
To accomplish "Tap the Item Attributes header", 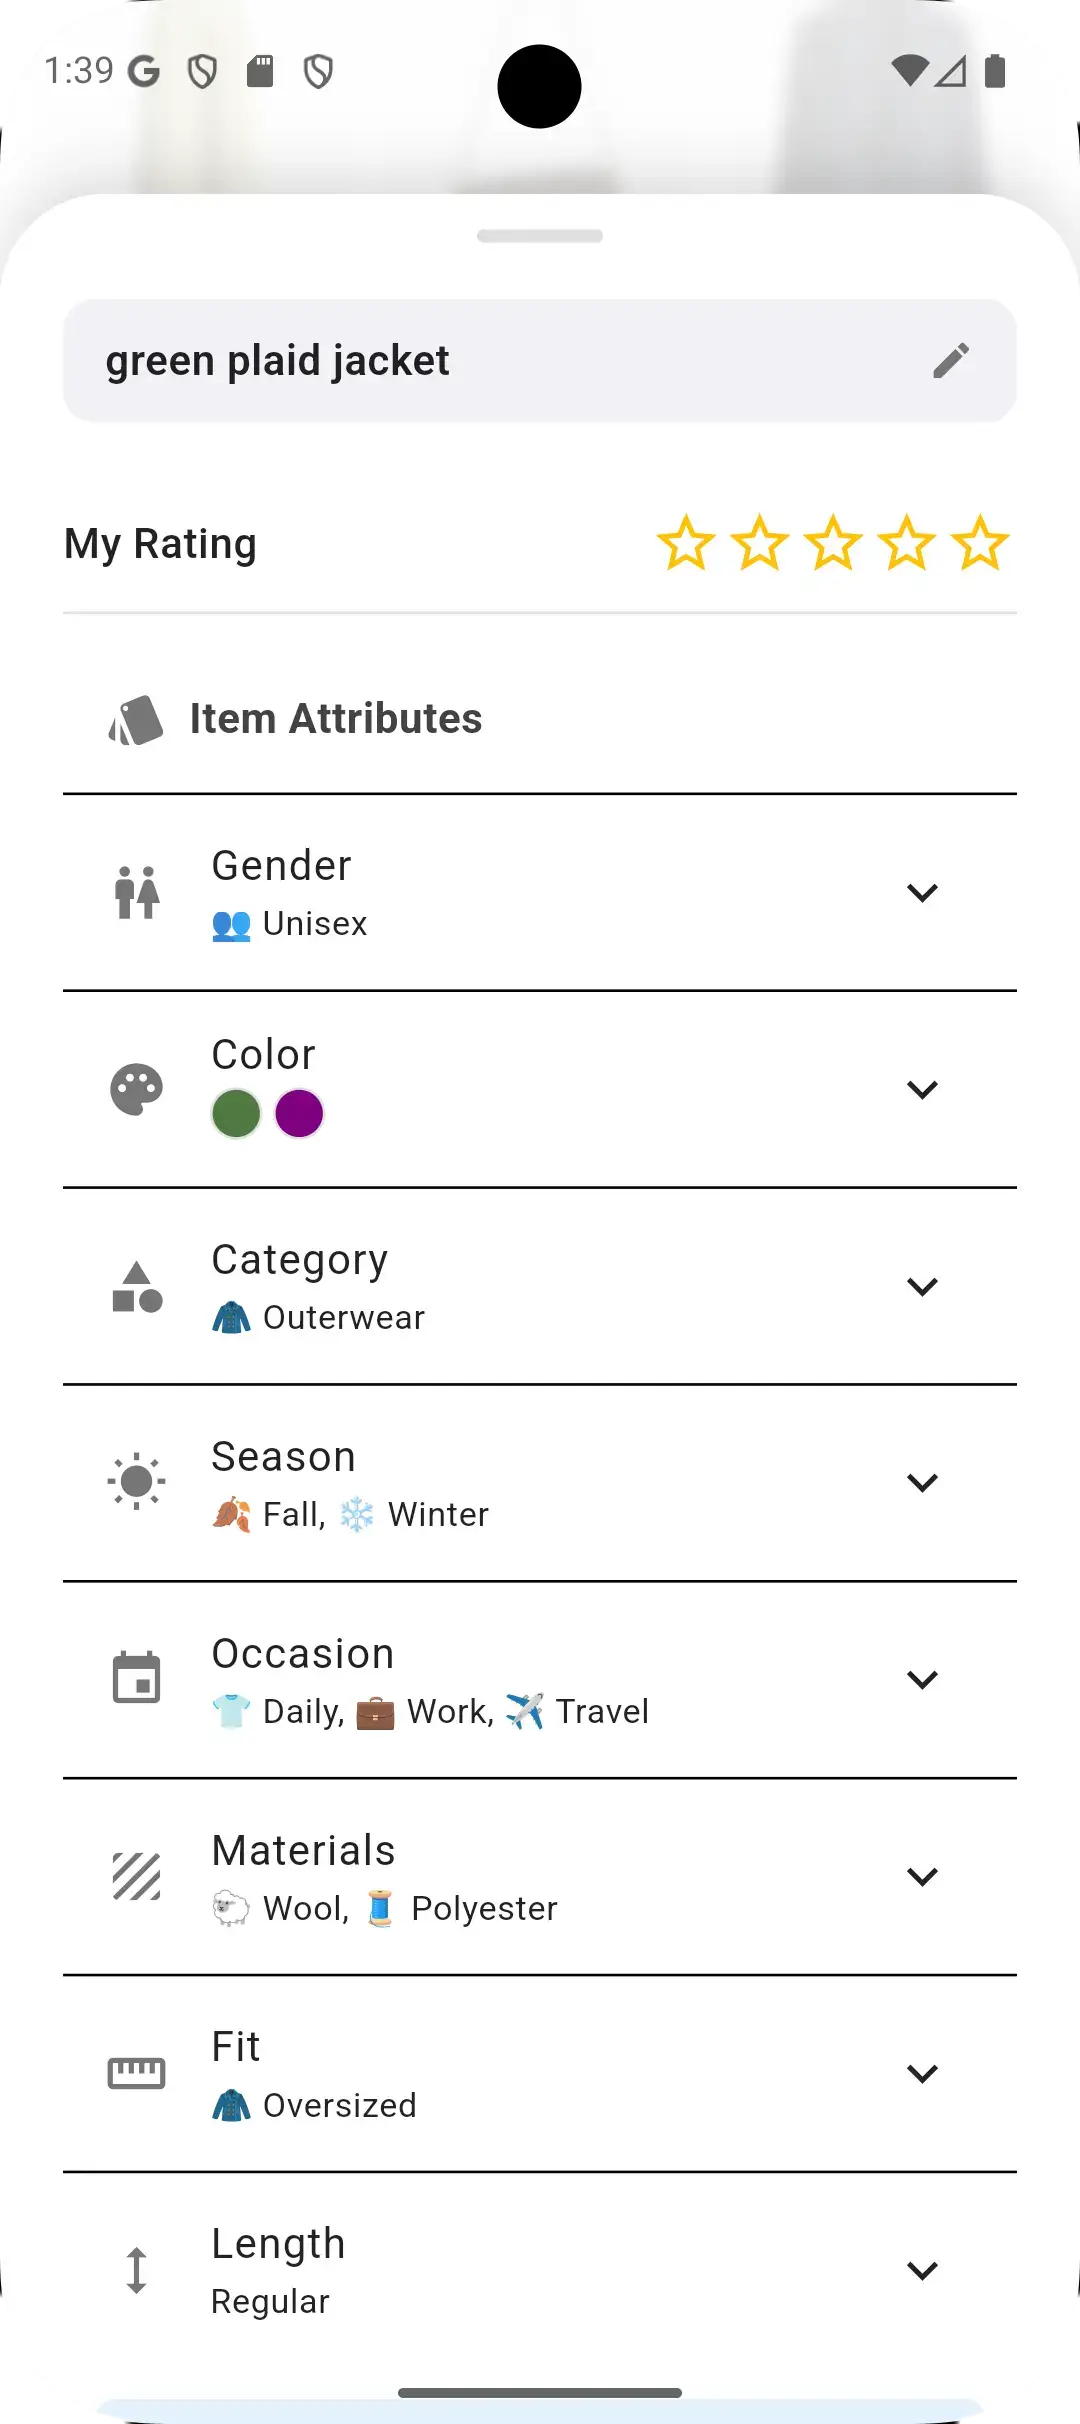I will 336,719.
